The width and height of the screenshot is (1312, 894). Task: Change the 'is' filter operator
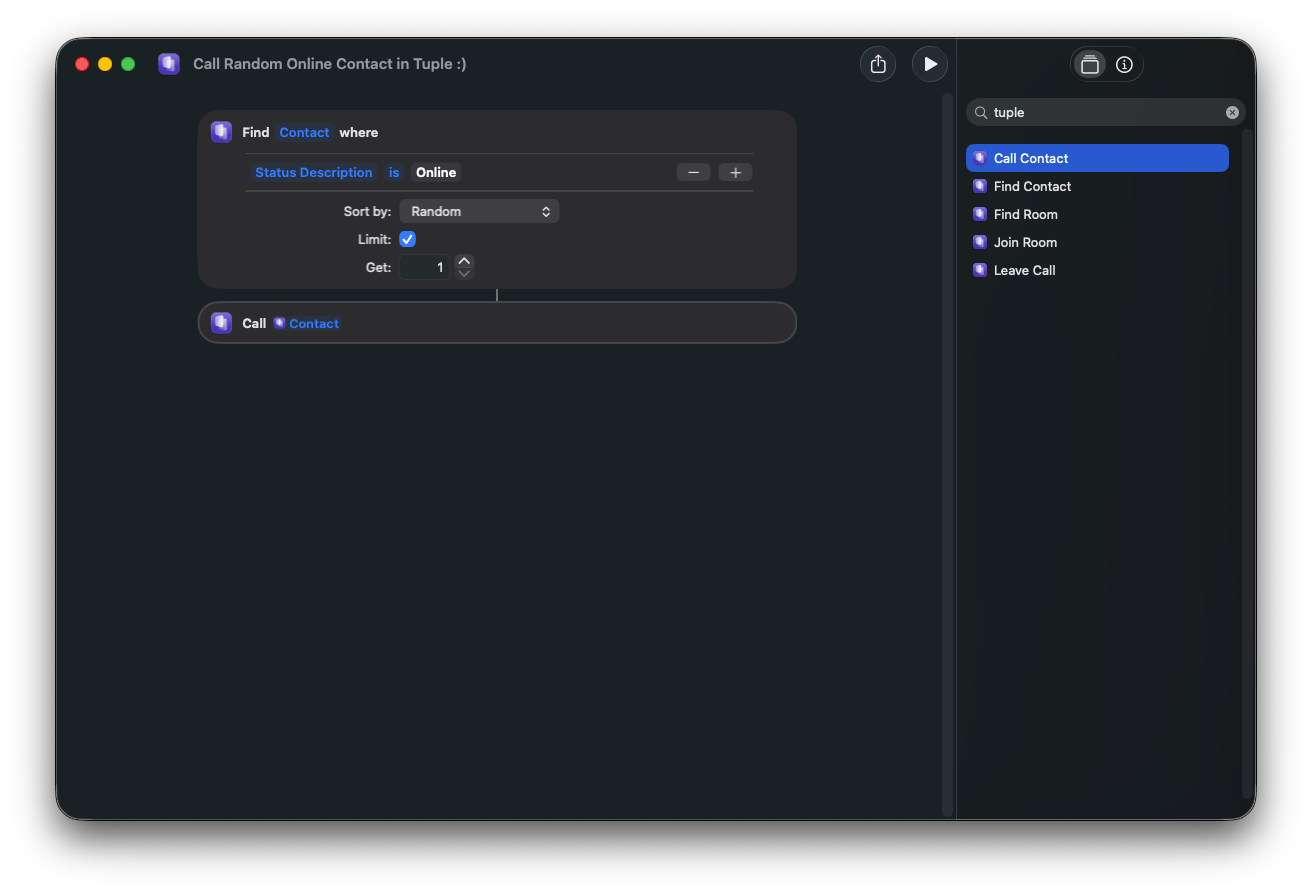(x=394, y=172)
